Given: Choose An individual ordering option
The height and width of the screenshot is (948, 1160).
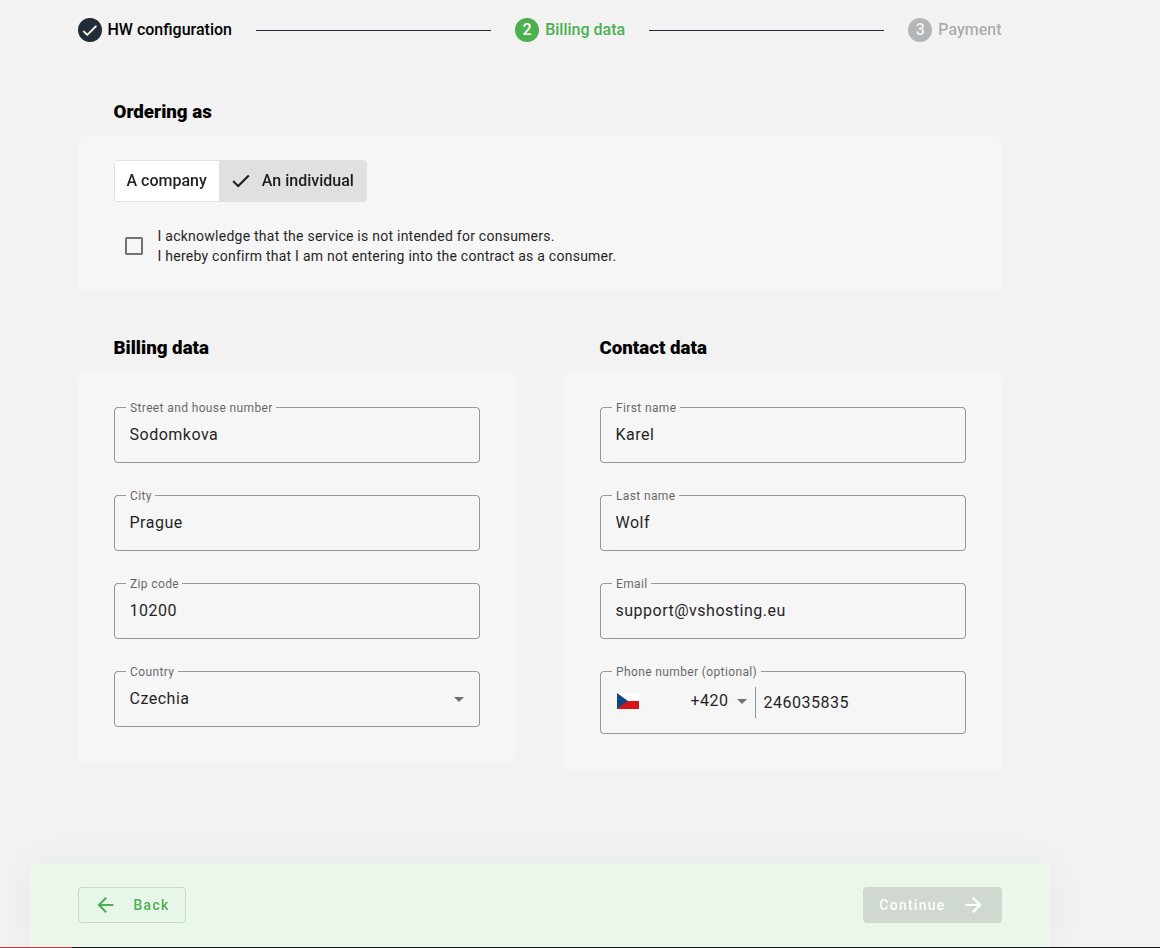Looking at the screenshot, I should [x=307, y=181].
